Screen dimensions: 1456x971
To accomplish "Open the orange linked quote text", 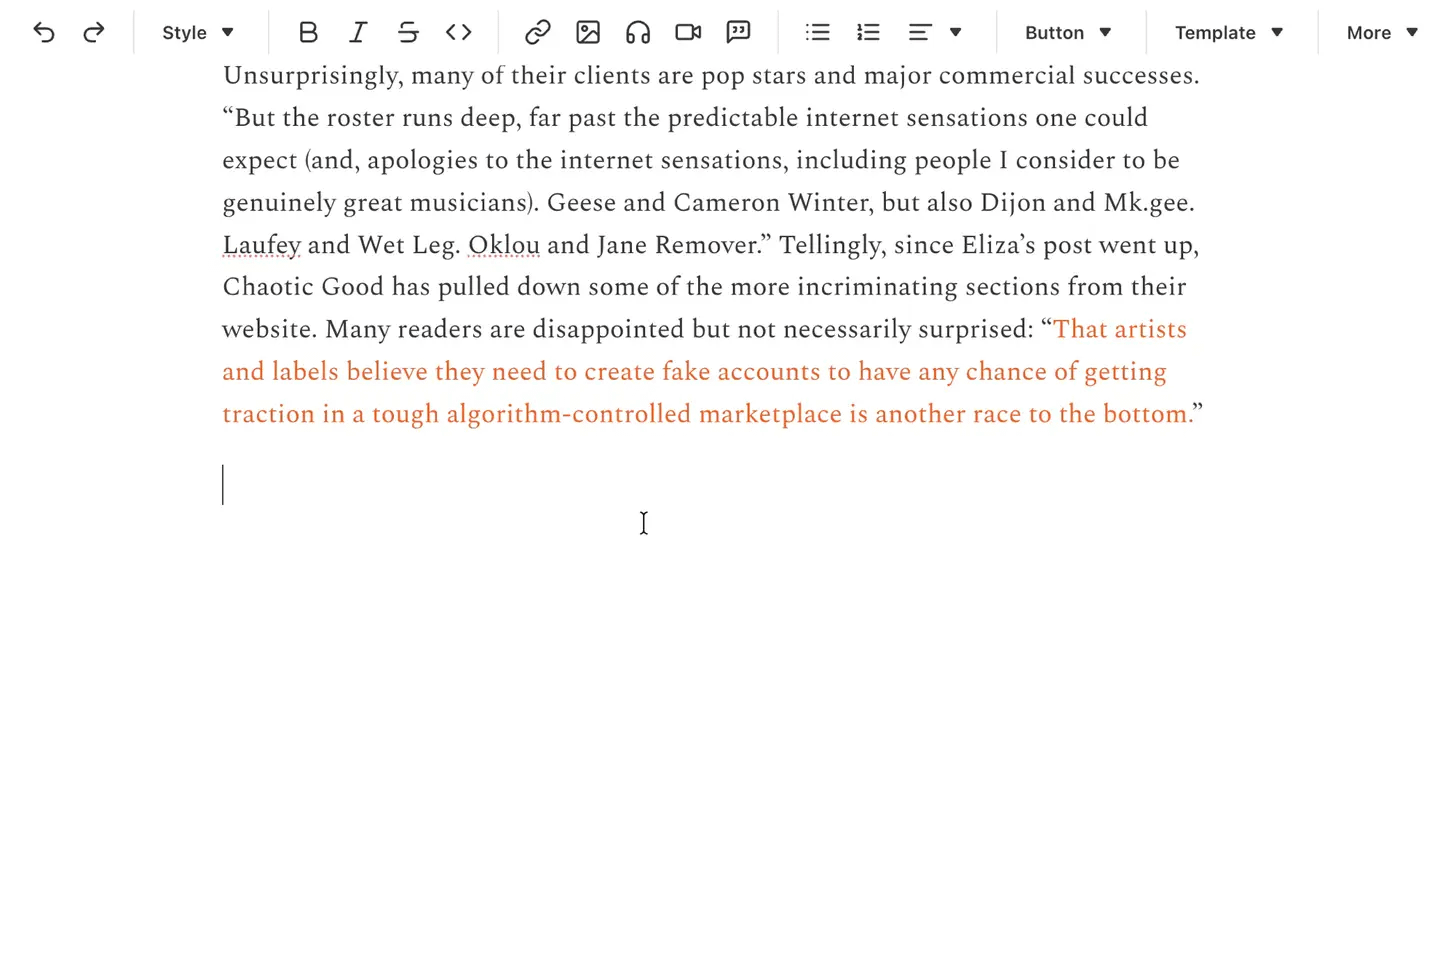I will [x=704, y=372].
